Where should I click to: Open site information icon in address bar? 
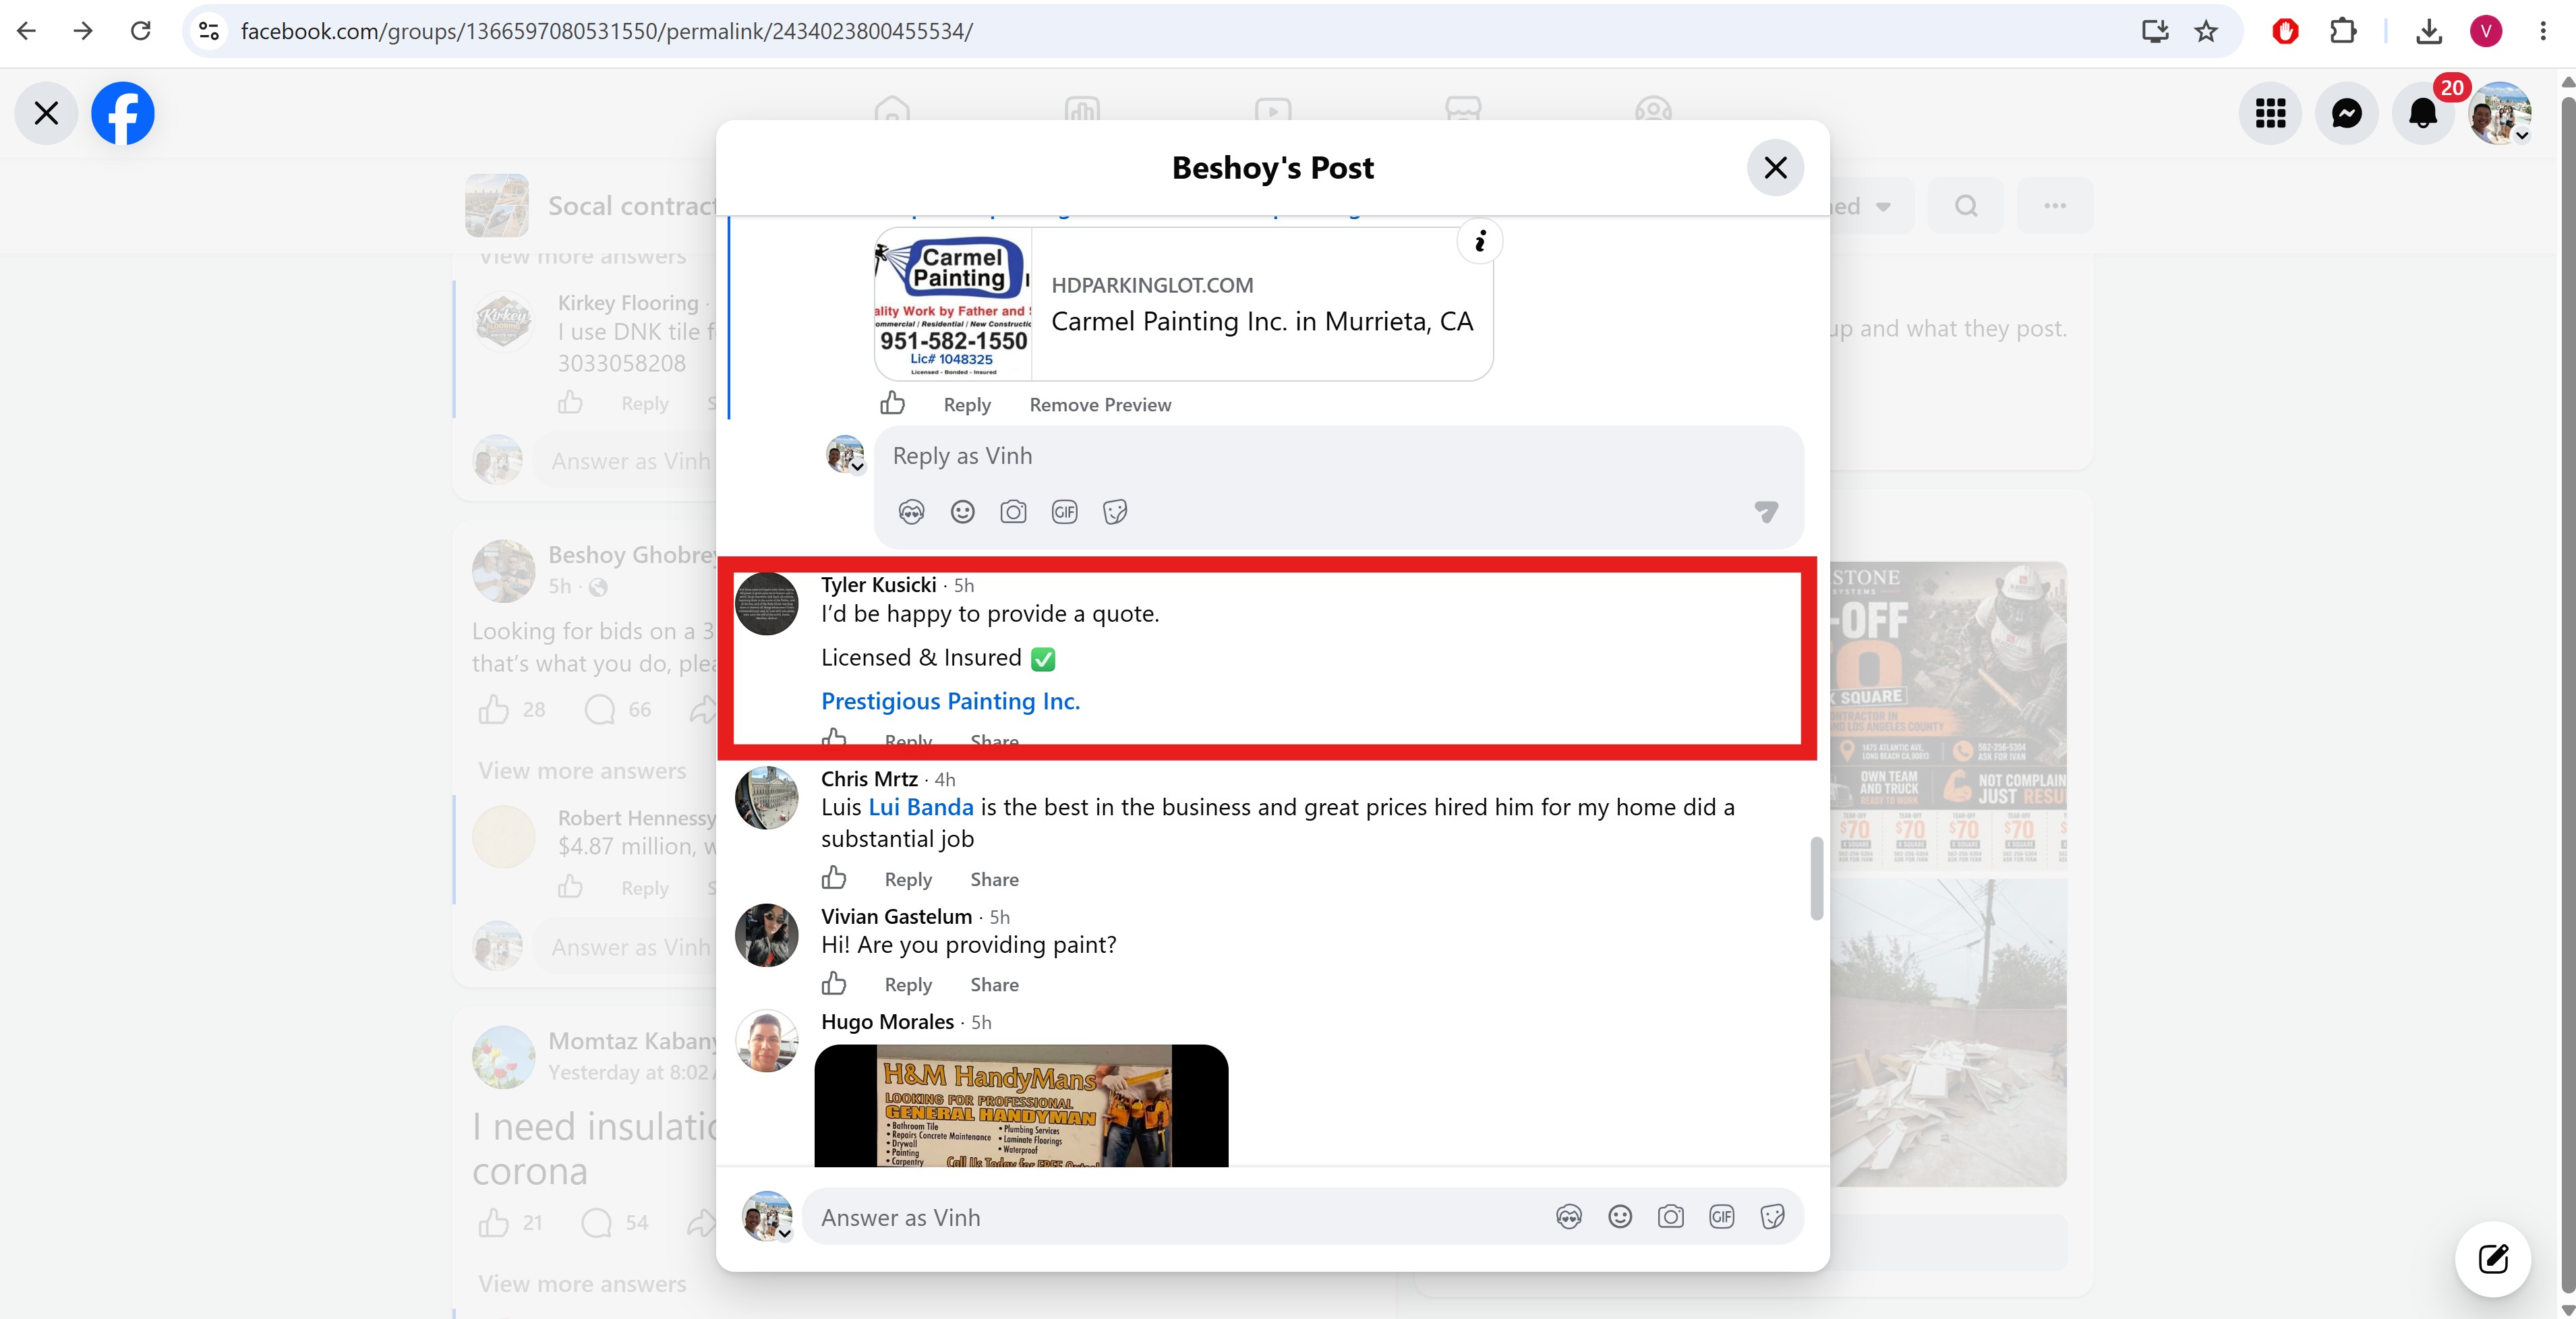[209, 31]
